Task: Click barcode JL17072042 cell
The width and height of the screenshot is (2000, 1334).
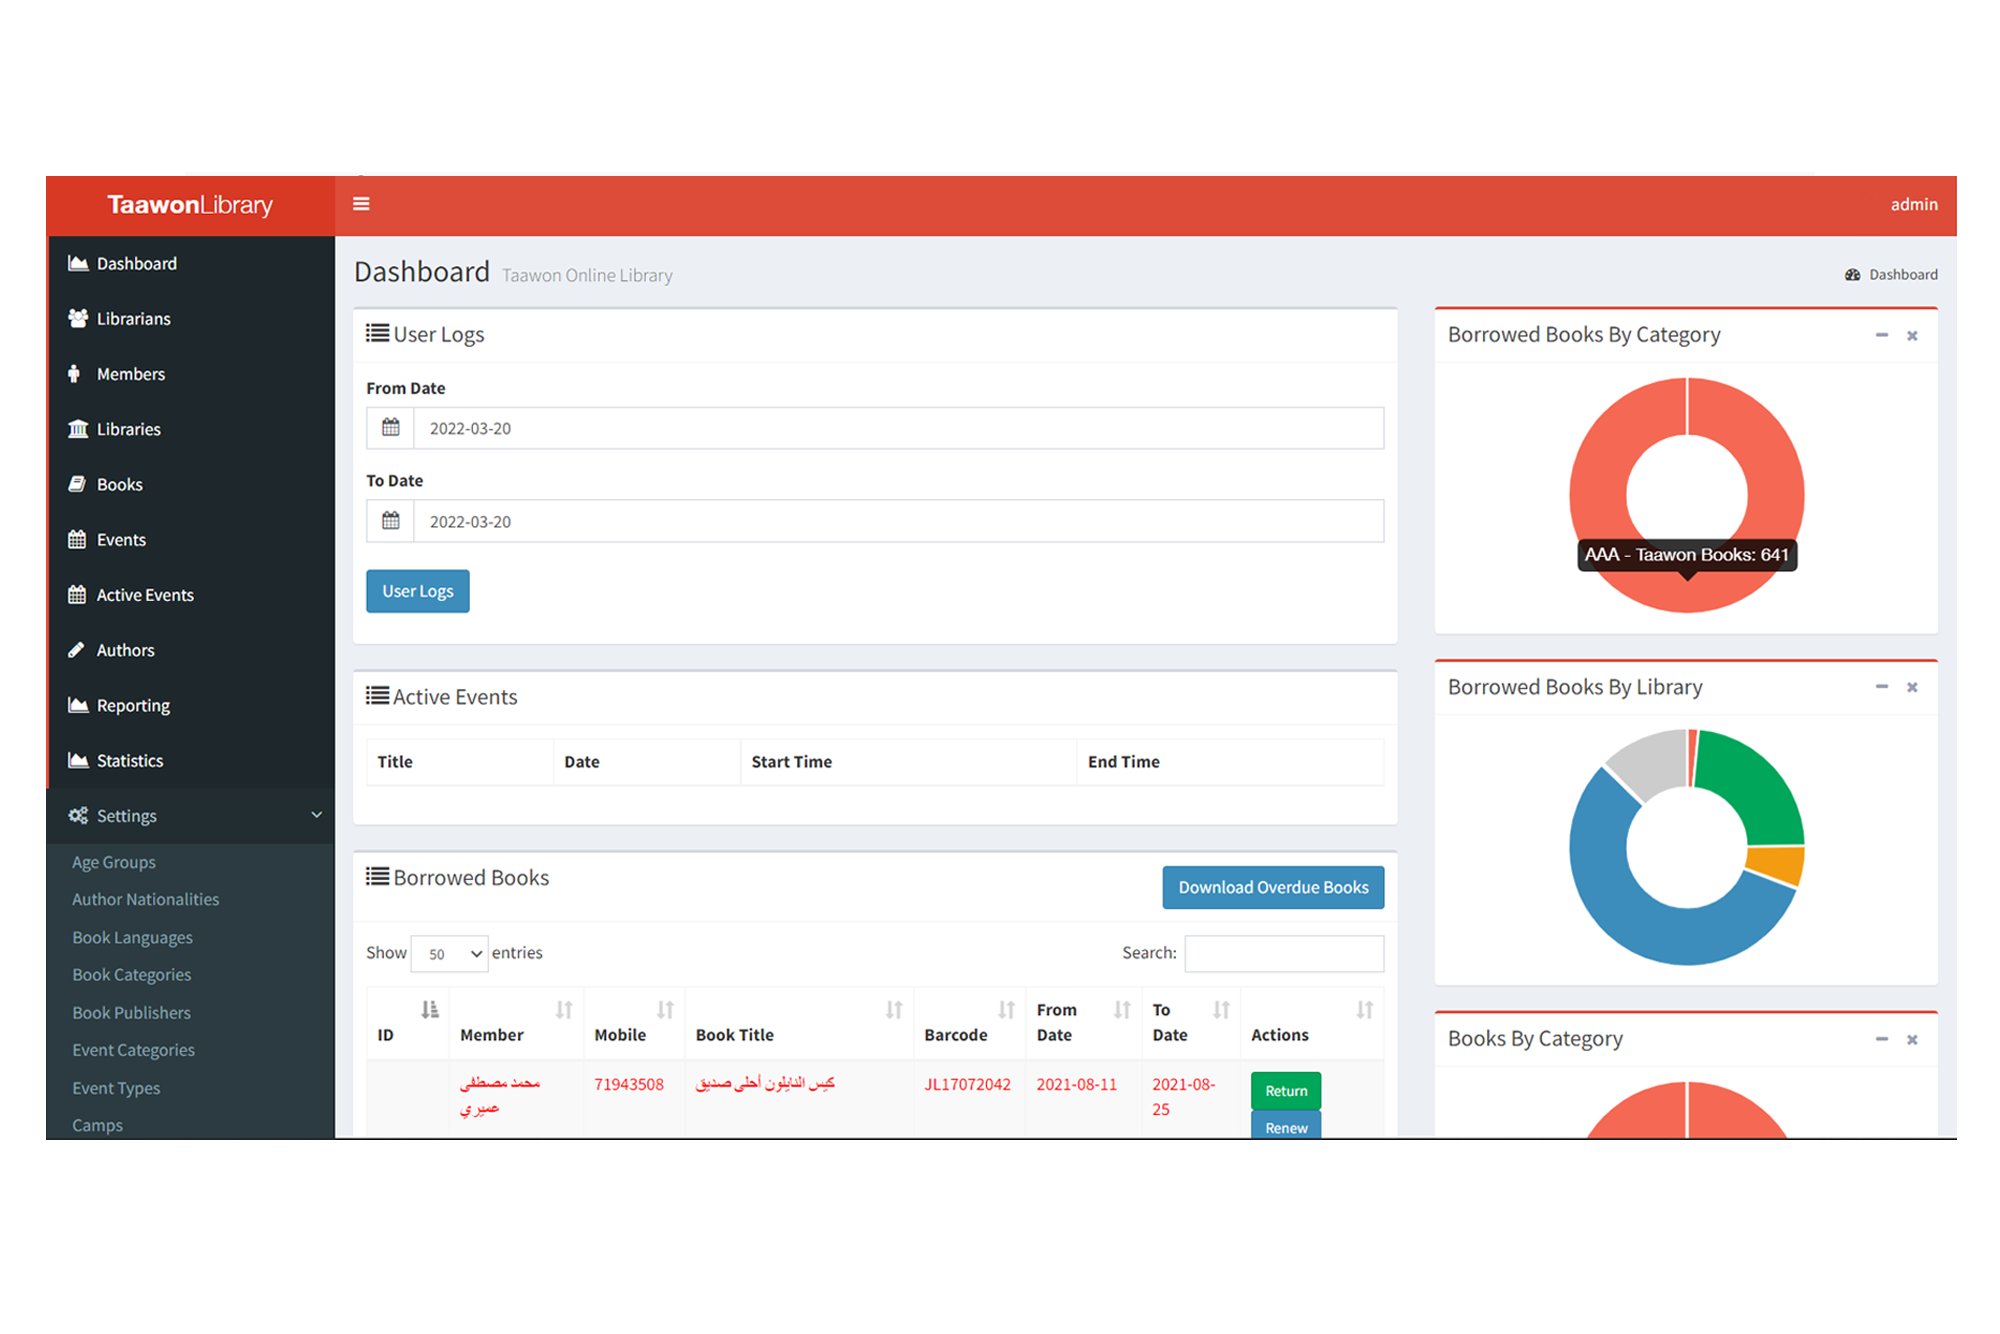Action: coord(967,1084)
